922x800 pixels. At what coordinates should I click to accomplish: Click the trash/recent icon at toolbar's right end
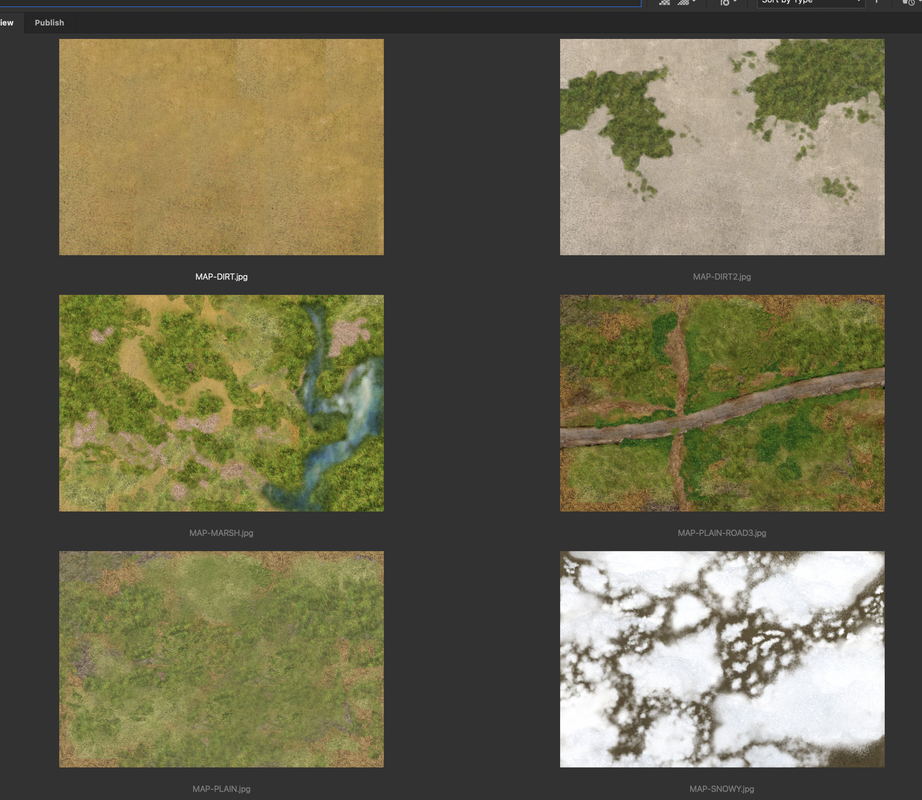click(909, 2)
